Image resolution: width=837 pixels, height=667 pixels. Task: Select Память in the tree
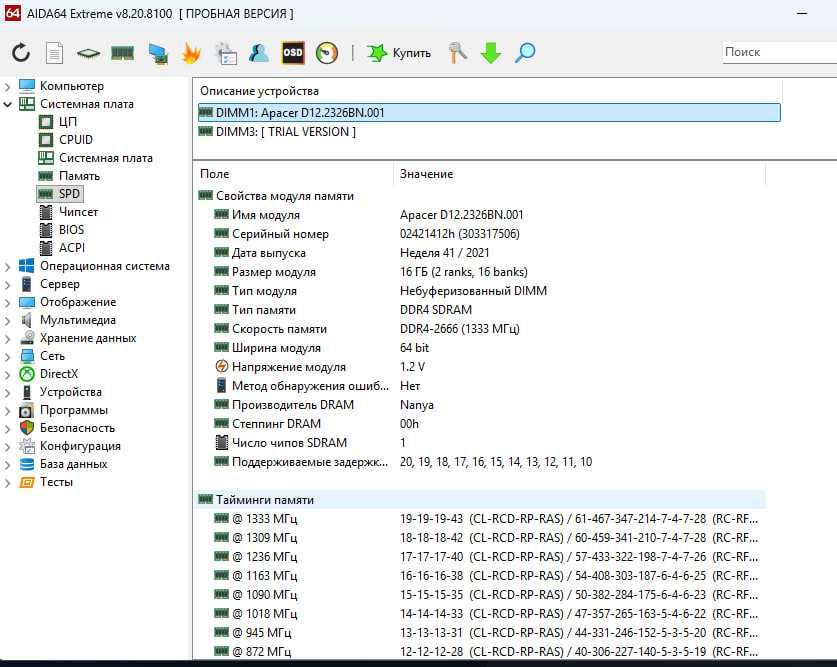click(x=79, y=176)
